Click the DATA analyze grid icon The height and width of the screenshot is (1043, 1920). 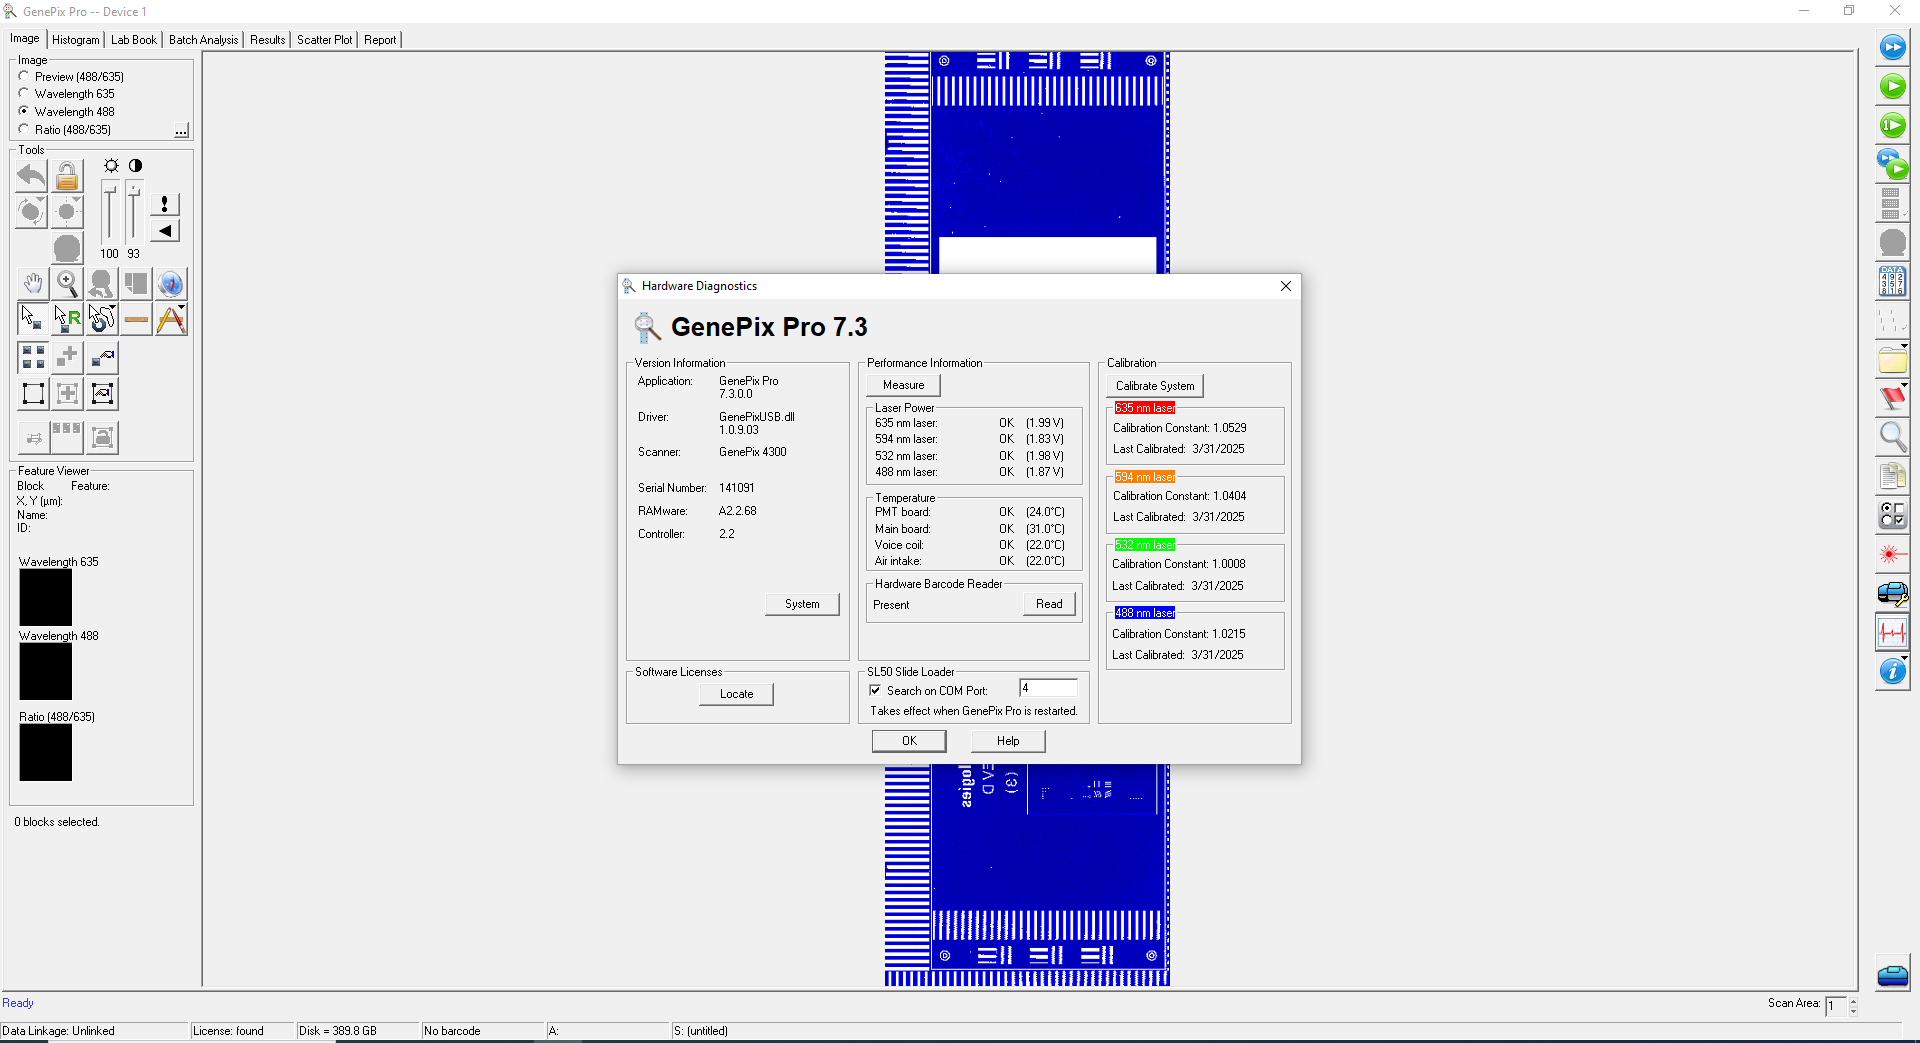[1892, 282]
